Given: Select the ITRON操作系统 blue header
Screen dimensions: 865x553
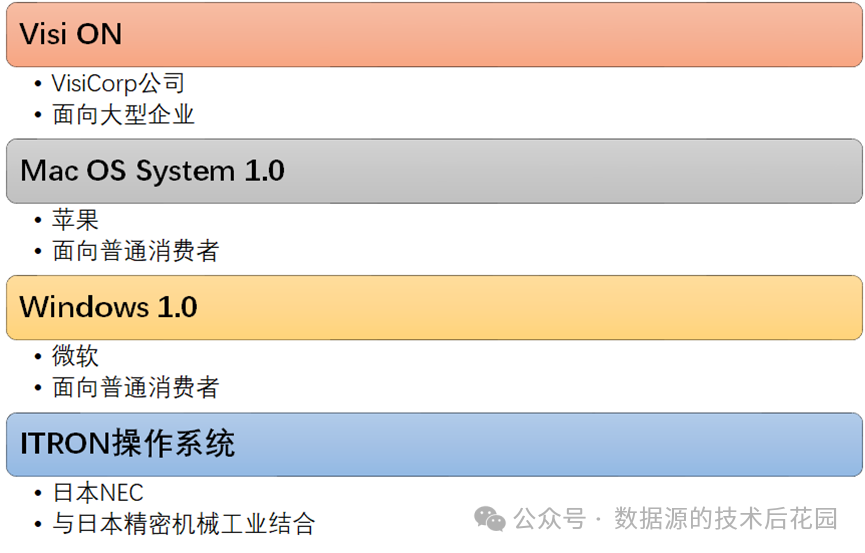Looking at the screenshot, I should (x=432, y=443).
